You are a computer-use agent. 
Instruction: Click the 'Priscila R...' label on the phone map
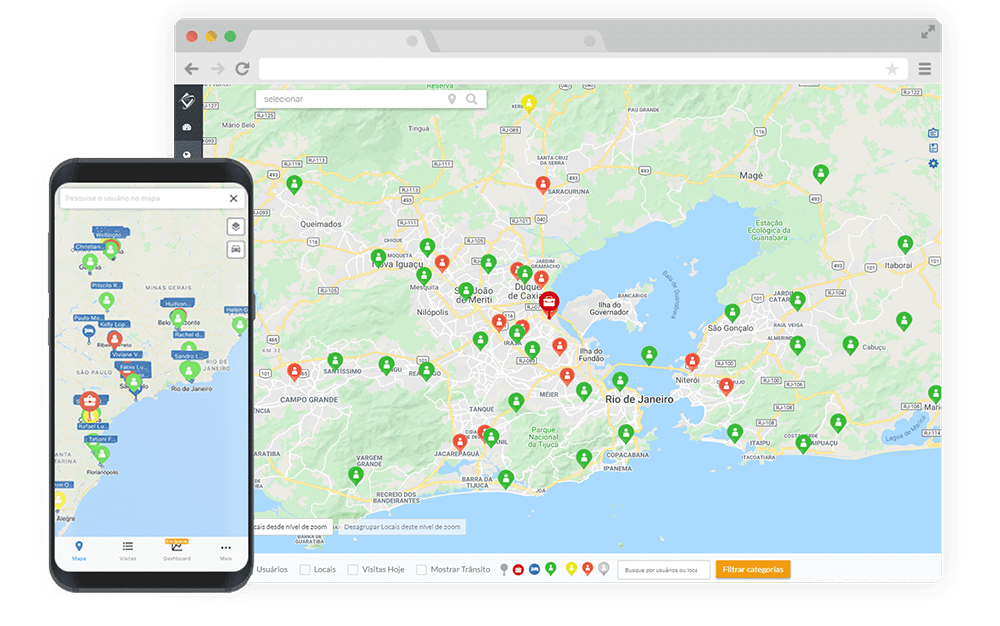[x=107, y=286]
